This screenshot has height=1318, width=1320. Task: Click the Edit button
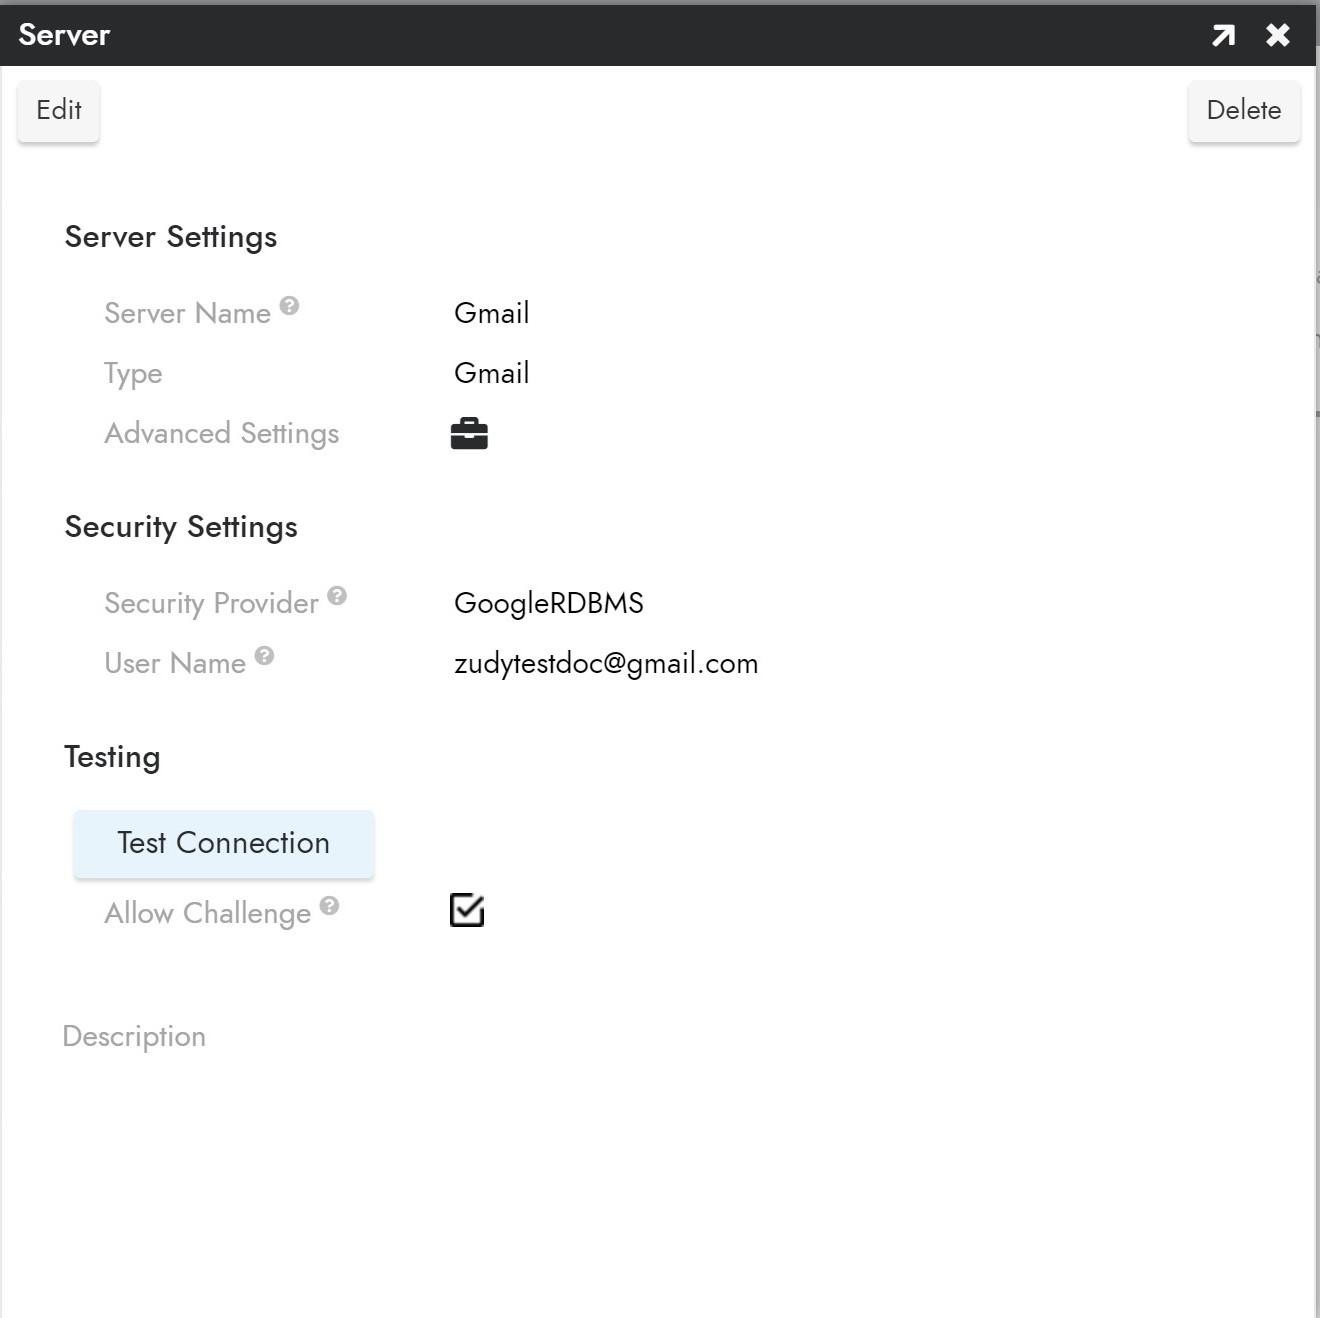58,110
